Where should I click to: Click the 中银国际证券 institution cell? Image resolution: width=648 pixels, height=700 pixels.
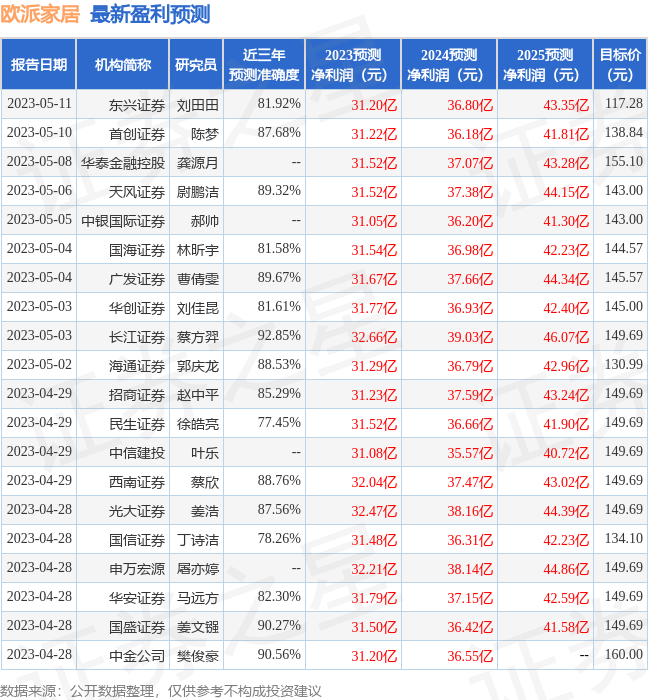point(123,221)
